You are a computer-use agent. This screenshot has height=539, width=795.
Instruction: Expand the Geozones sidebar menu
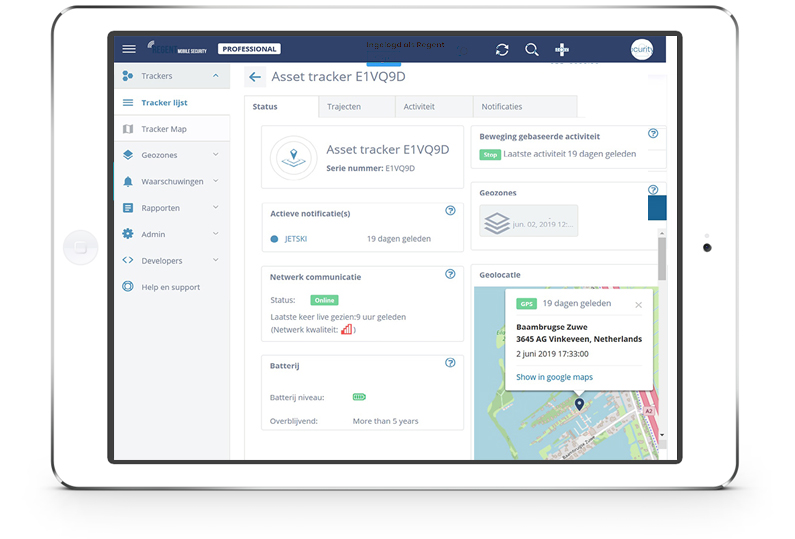[x=216, y=155]
